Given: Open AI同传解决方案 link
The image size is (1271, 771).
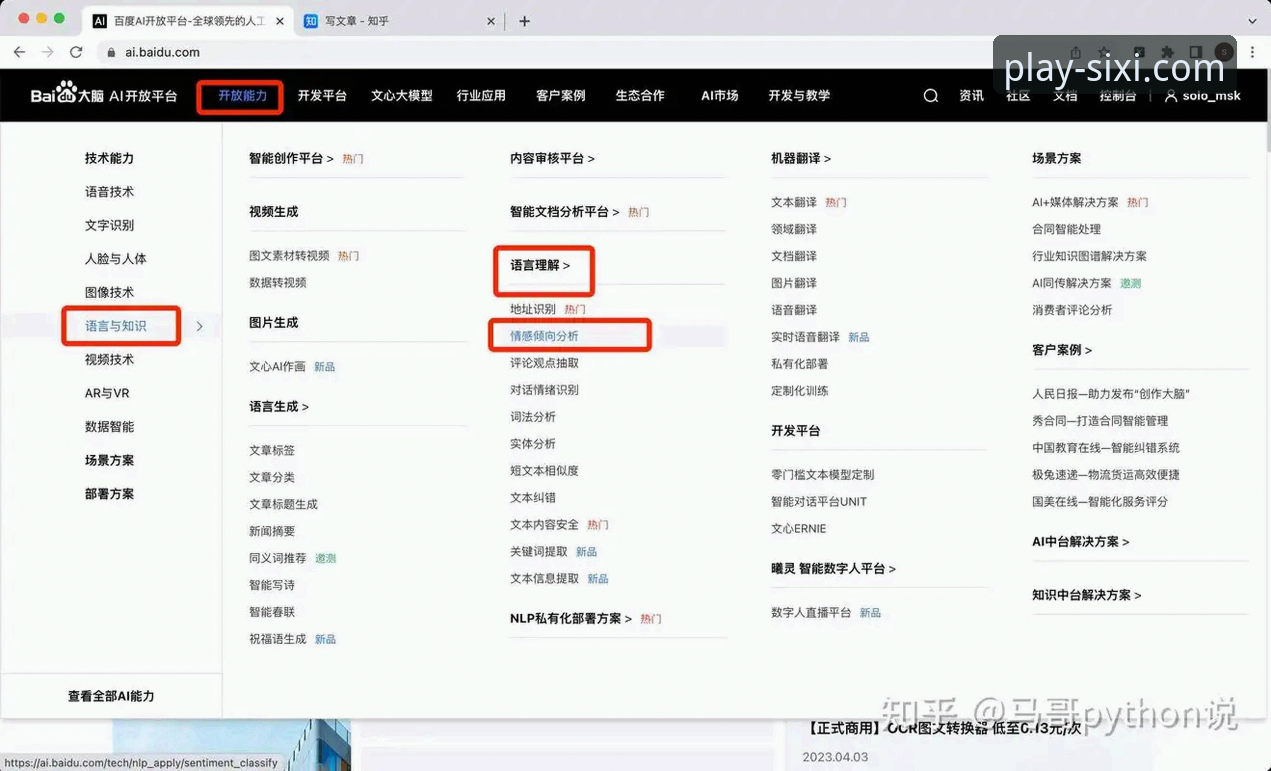Looking at the screenshot, I should coord(1072,283).
